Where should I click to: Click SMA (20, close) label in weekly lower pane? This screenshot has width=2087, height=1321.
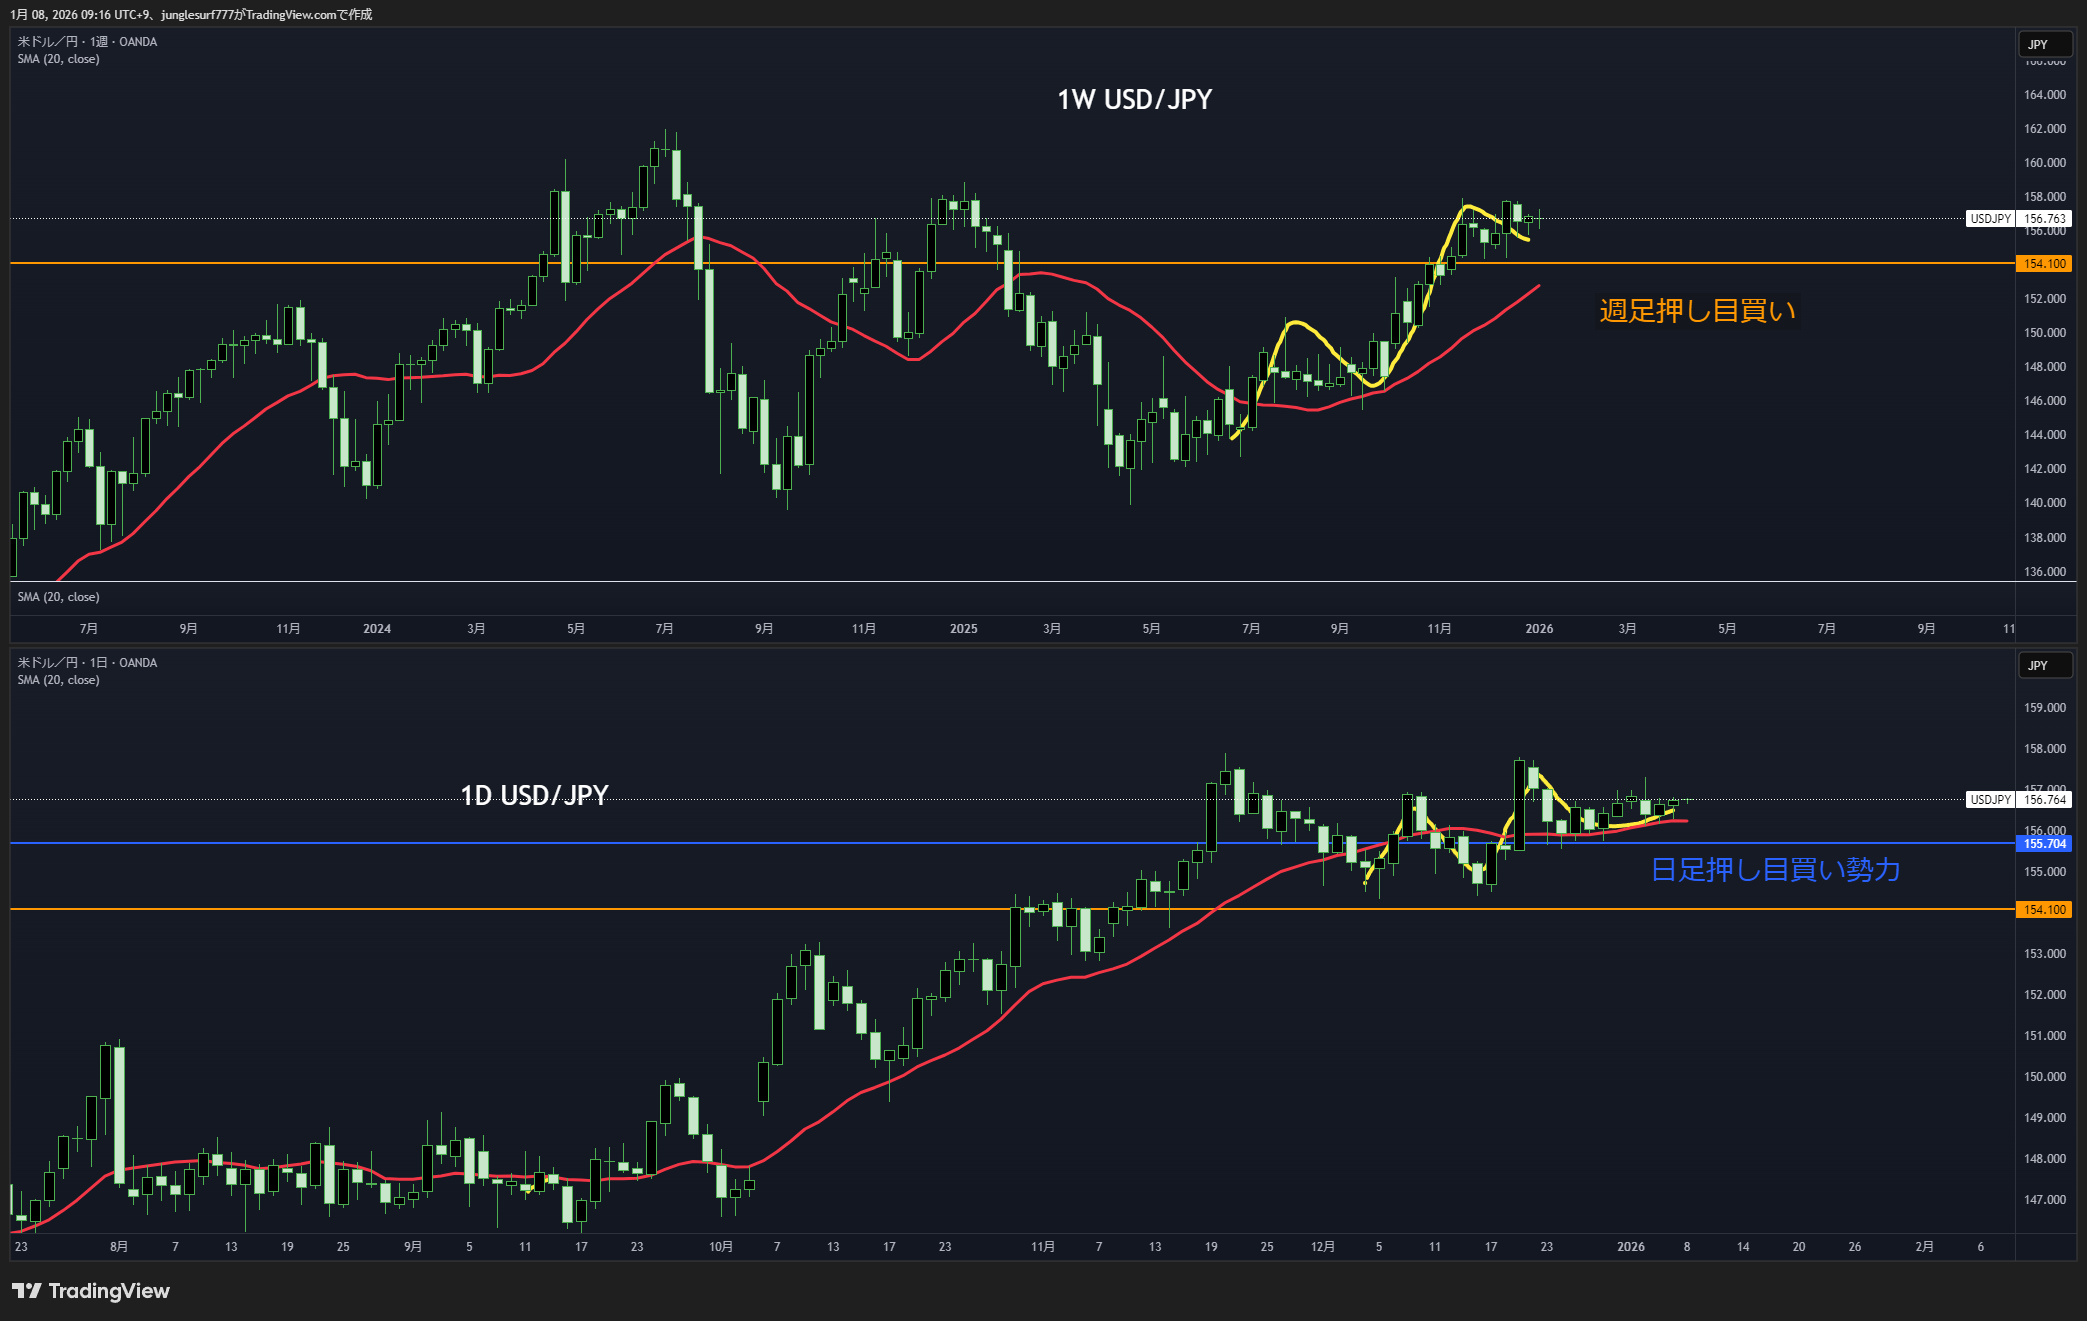click(x=58, y=597)
